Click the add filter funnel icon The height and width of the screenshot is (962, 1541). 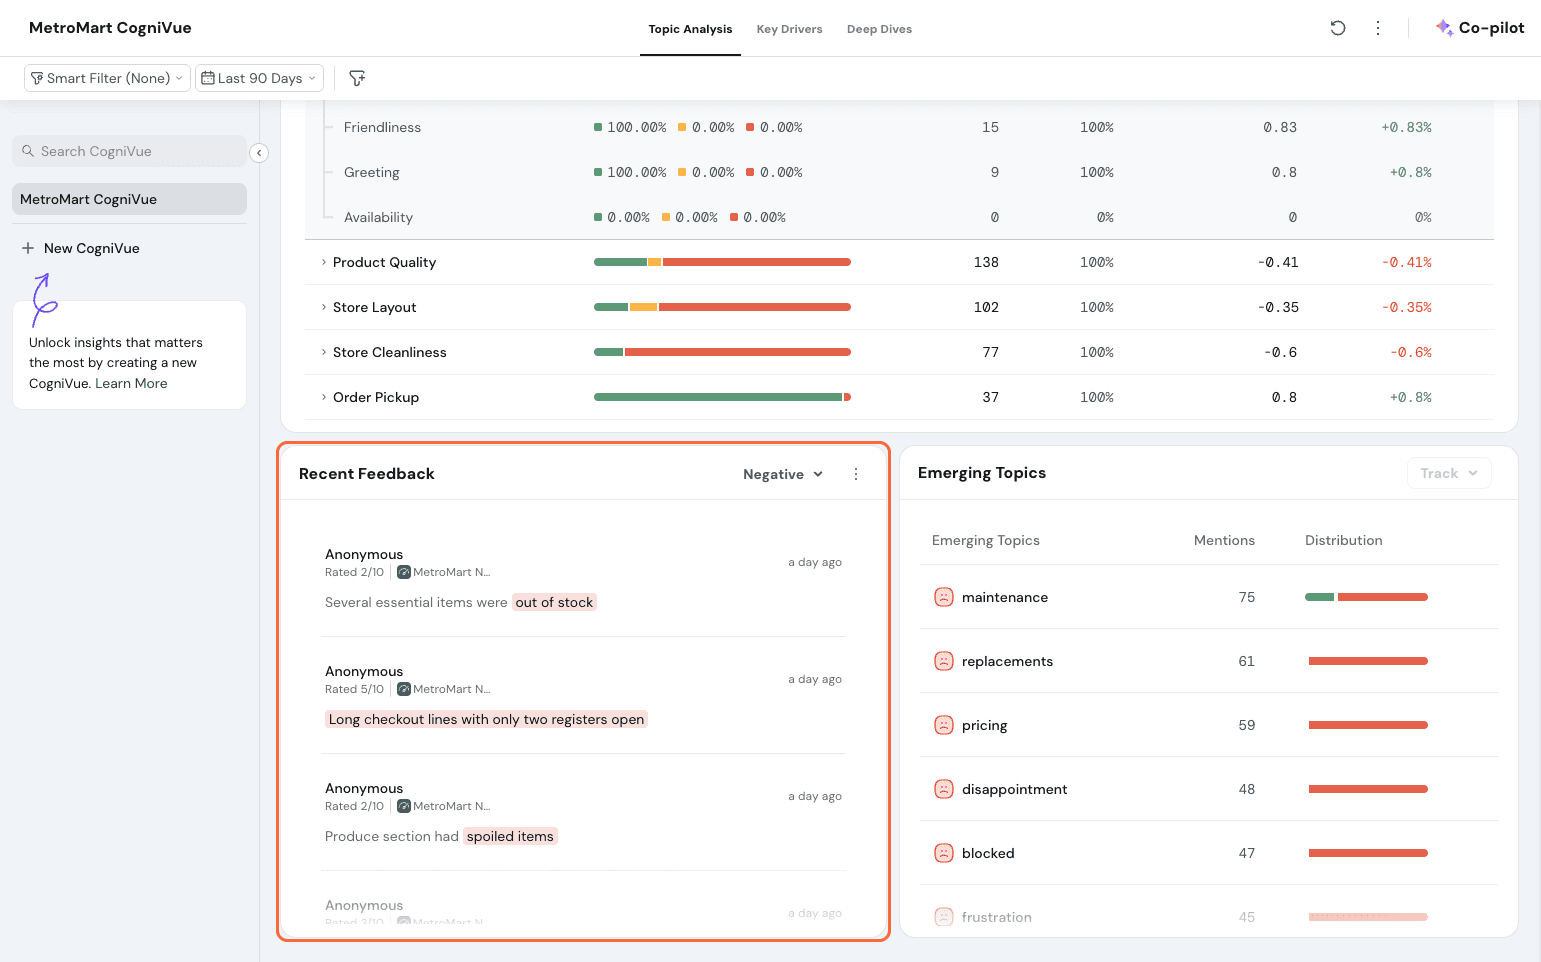357,78
